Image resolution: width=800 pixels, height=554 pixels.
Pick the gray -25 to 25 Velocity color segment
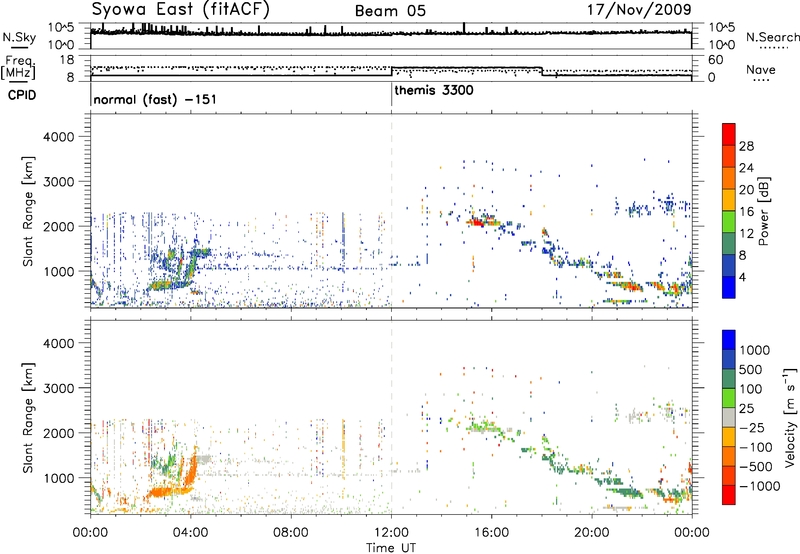[x=729, y=417]
